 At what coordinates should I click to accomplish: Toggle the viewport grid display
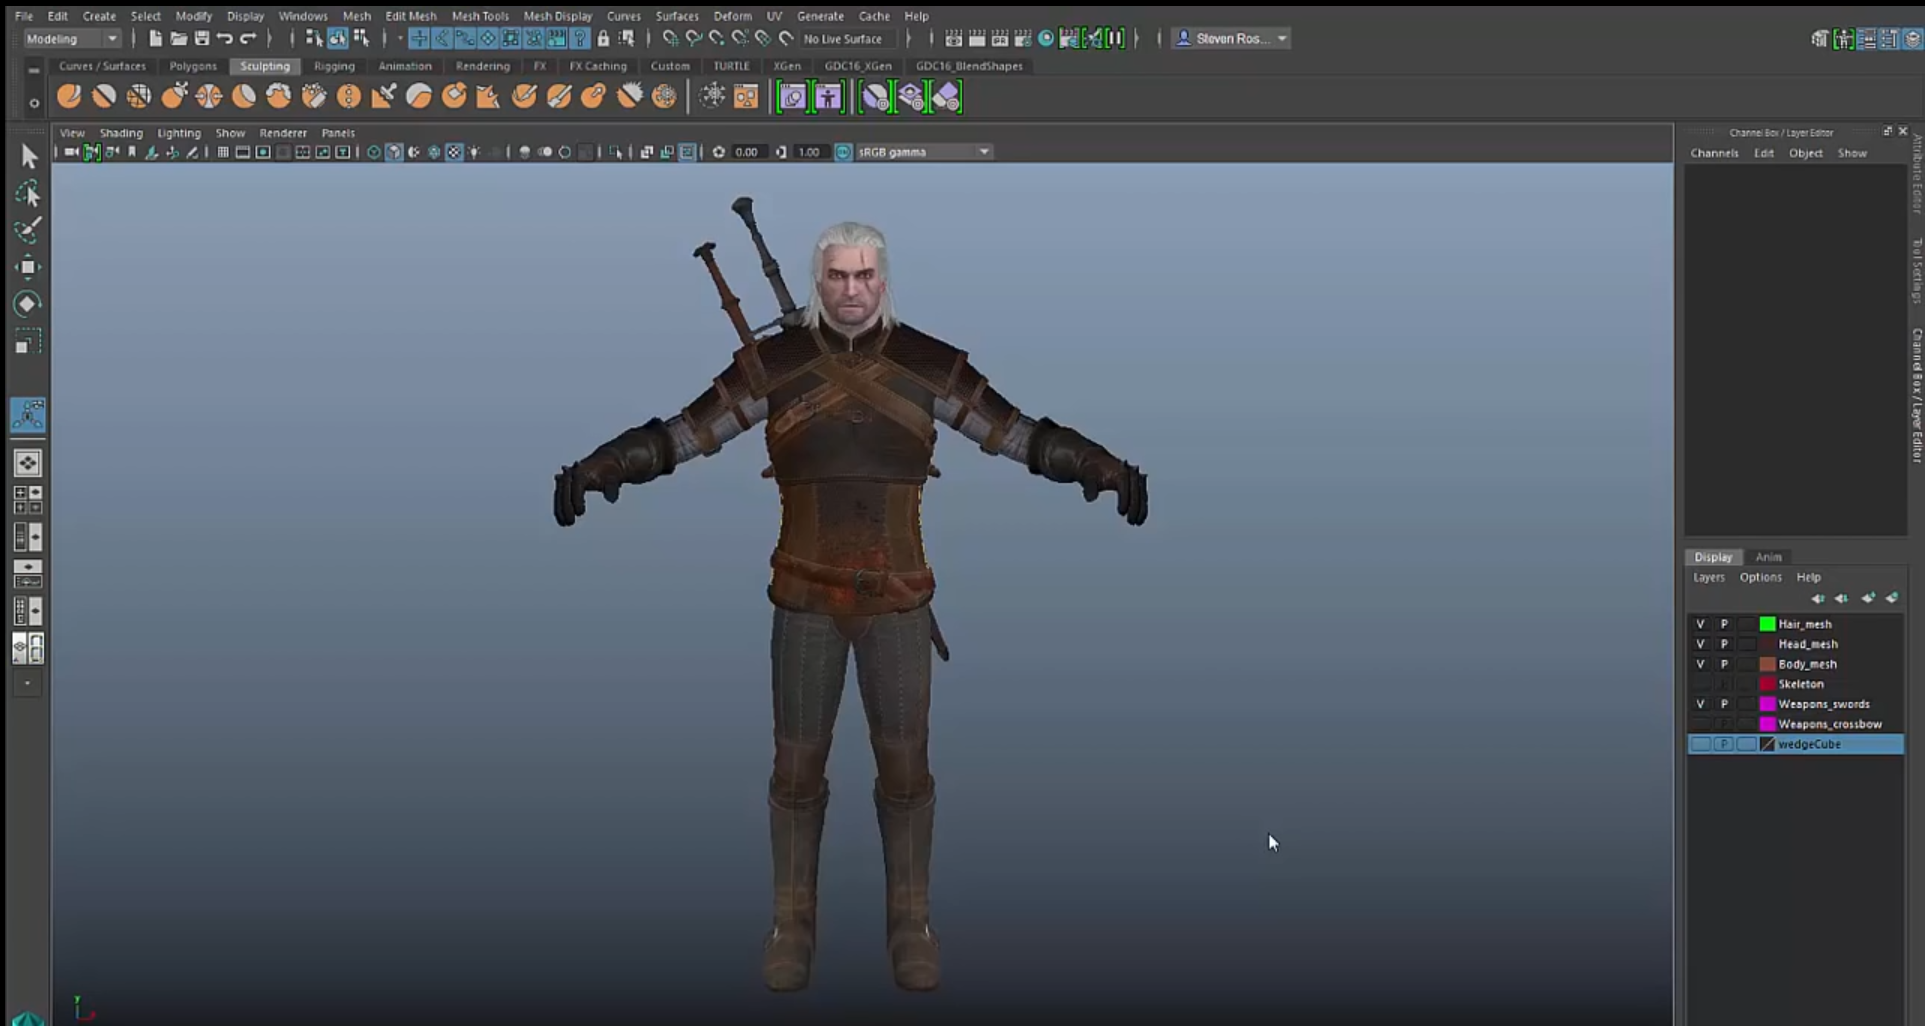tap(223, 152)
